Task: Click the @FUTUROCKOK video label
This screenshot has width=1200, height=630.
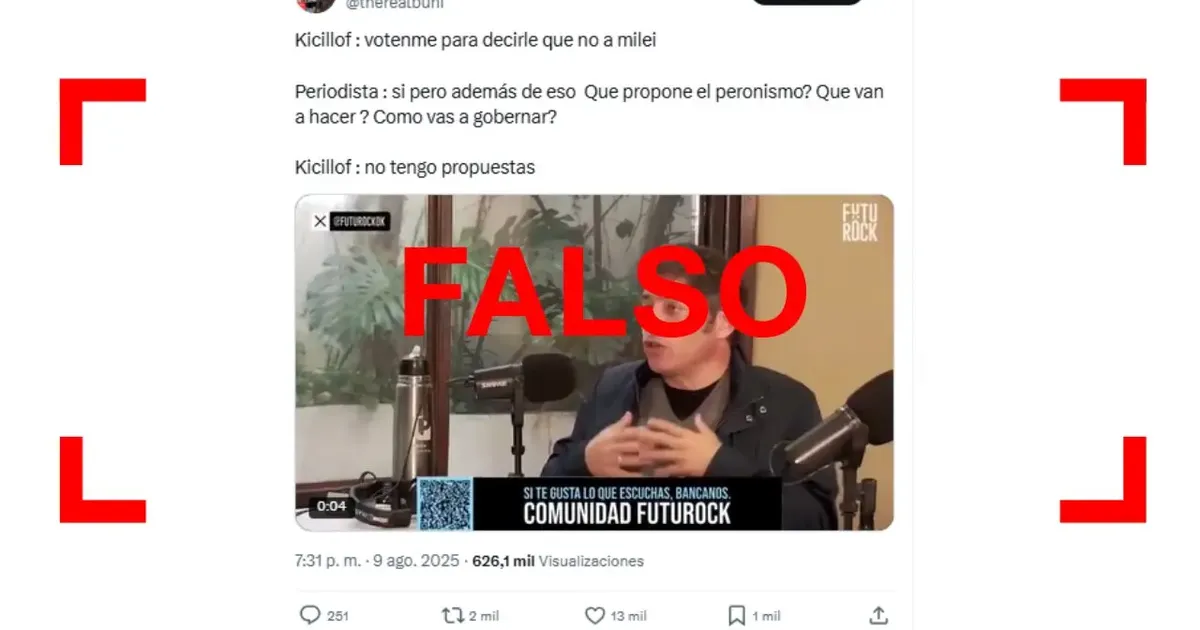Action: 359,222
